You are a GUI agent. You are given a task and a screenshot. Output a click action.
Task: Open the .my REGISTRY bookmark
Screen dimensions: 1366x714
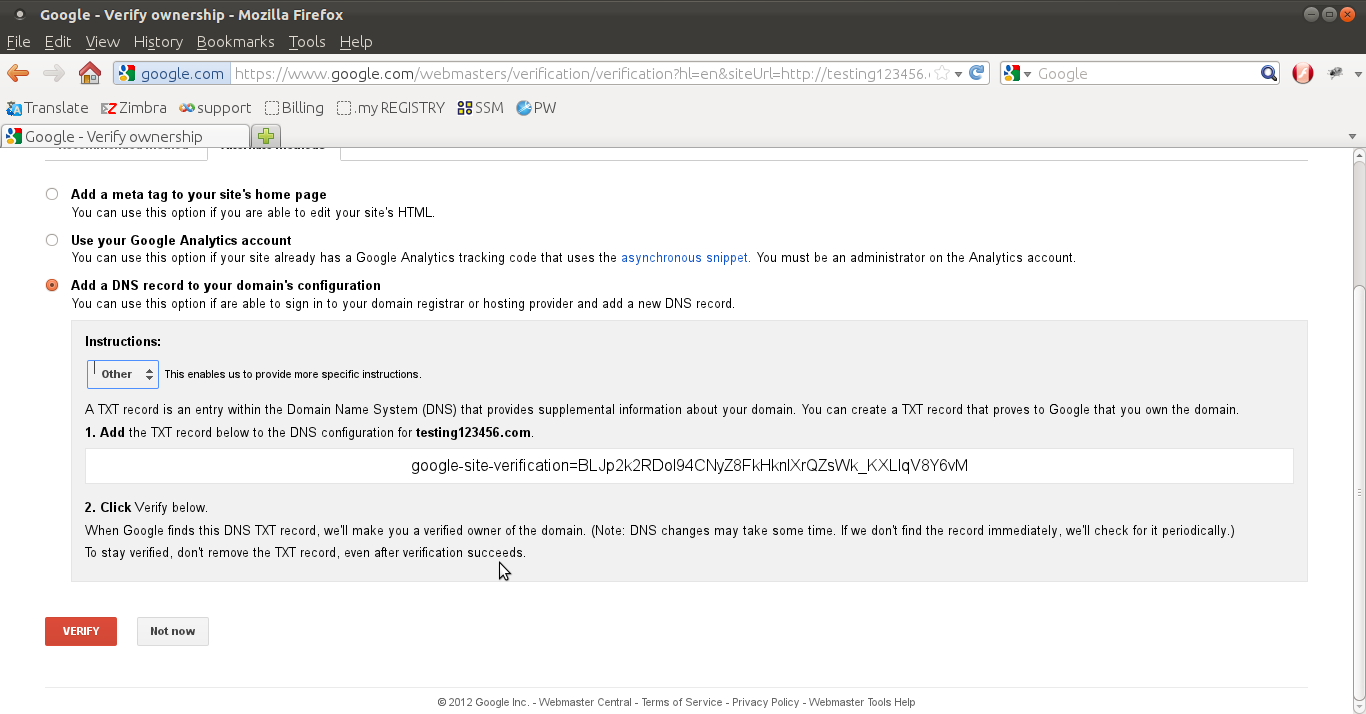pos(391,108)
